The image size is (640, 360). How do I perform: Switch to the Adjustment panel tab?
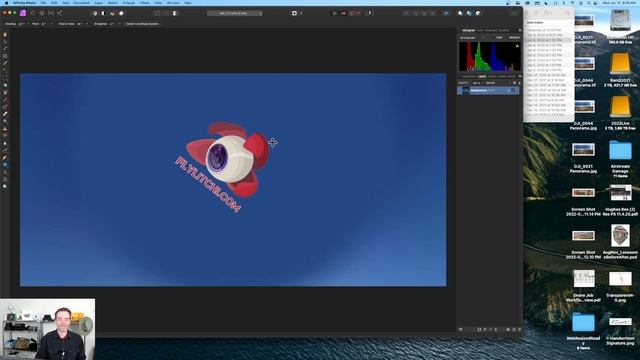point(469,76)
